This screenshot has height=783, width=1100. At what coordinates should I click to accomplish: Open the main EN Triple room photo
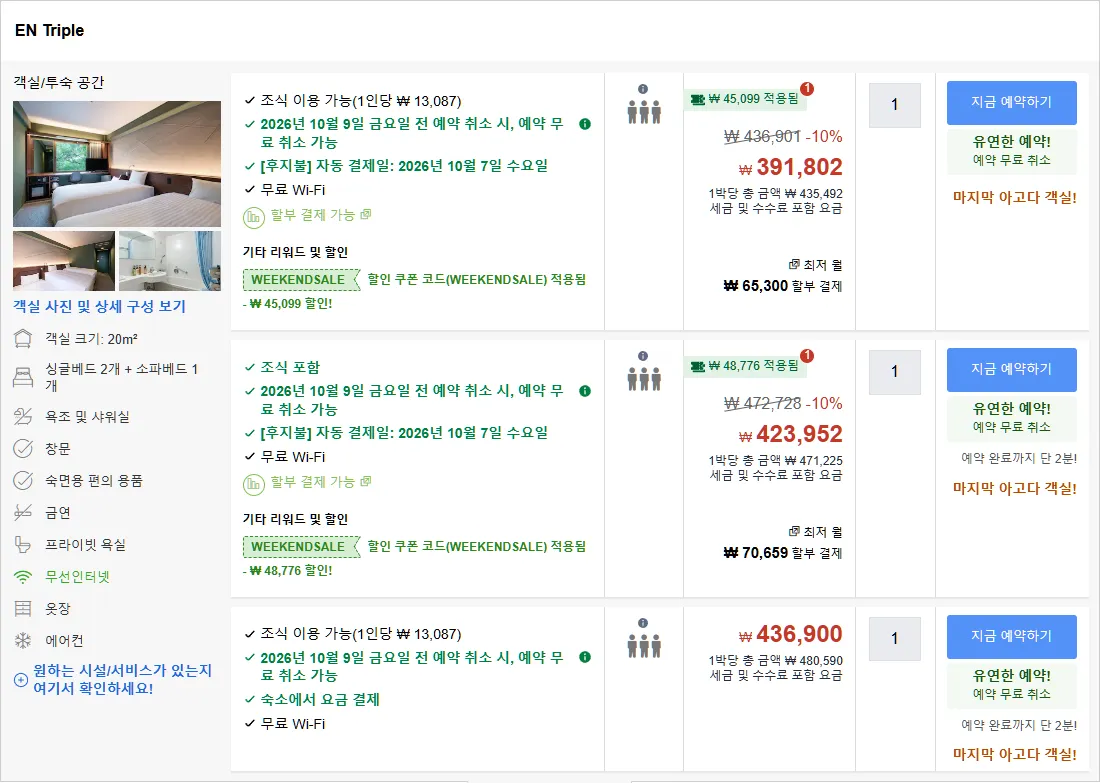(x=117, y=163)
